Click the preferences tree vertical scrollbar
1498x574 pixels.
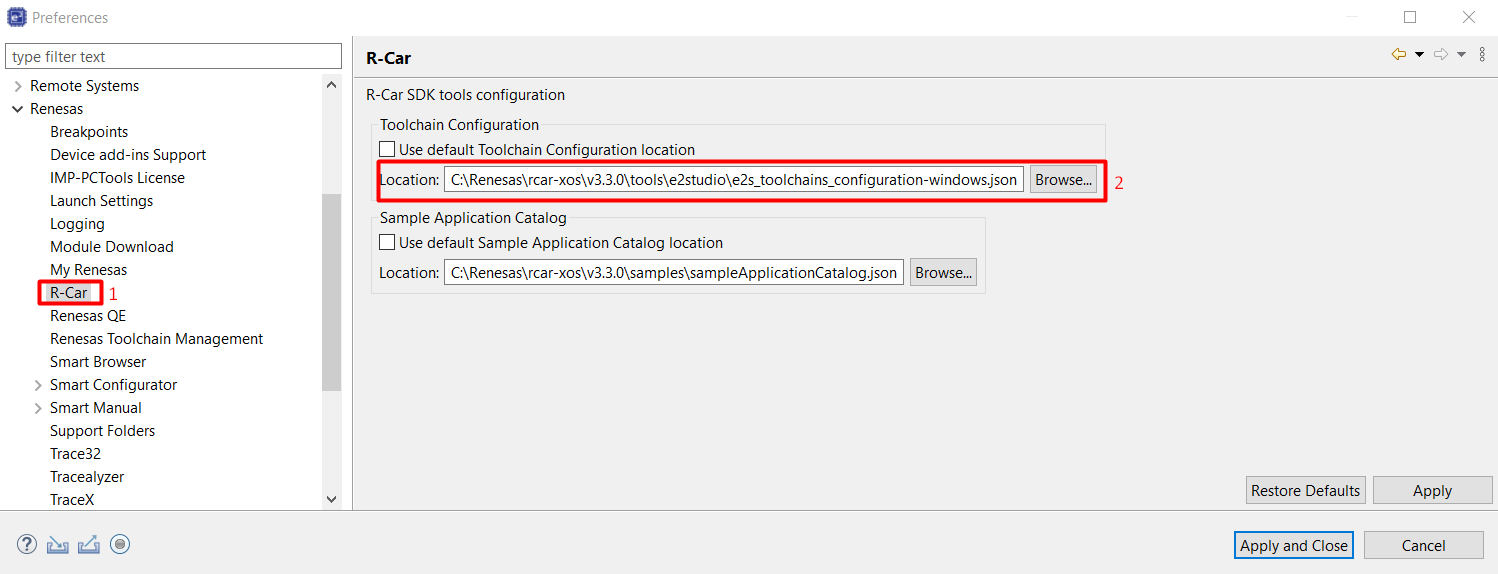click(x=332, y=290)
